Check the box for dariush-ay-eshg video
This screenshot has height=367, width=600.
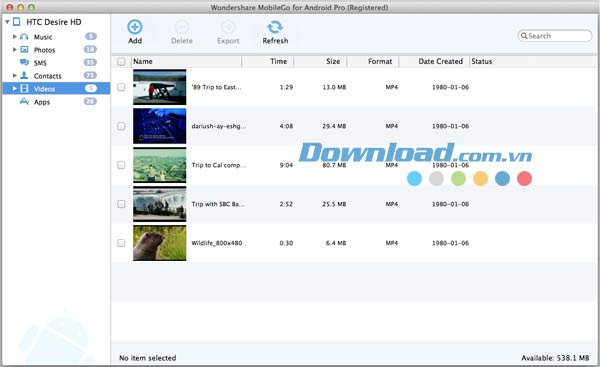click(121, 126)
